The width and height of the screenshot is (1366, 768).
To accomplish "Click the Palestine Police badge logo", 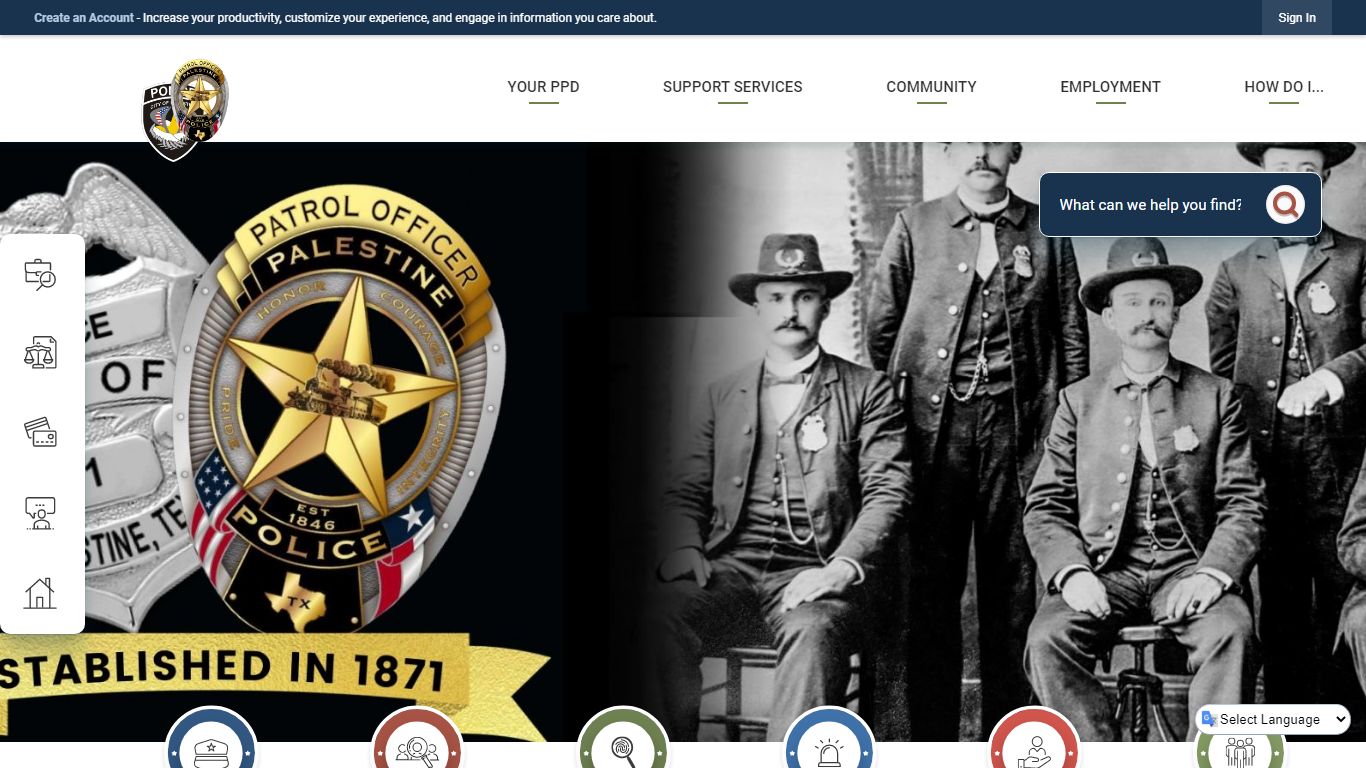I will point(186,109).
